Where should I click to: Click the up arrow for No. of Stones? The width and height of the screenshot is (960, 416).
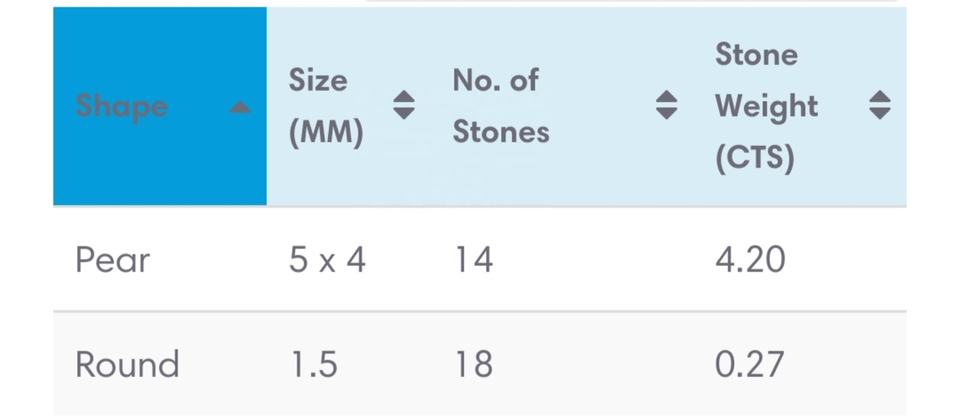click(666, 97)
